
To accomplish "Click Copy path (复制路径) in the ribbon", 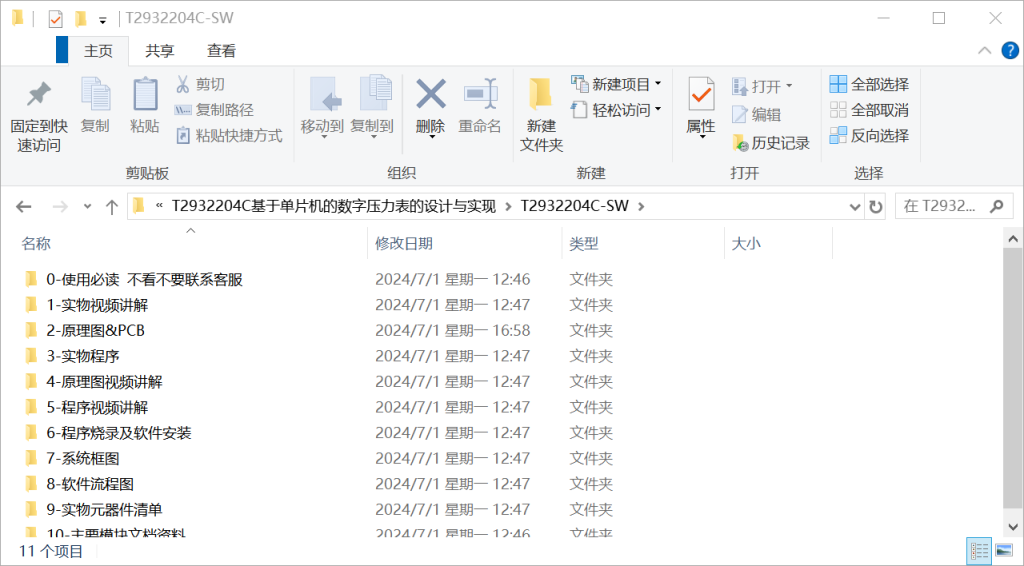I will coord(214,110).
